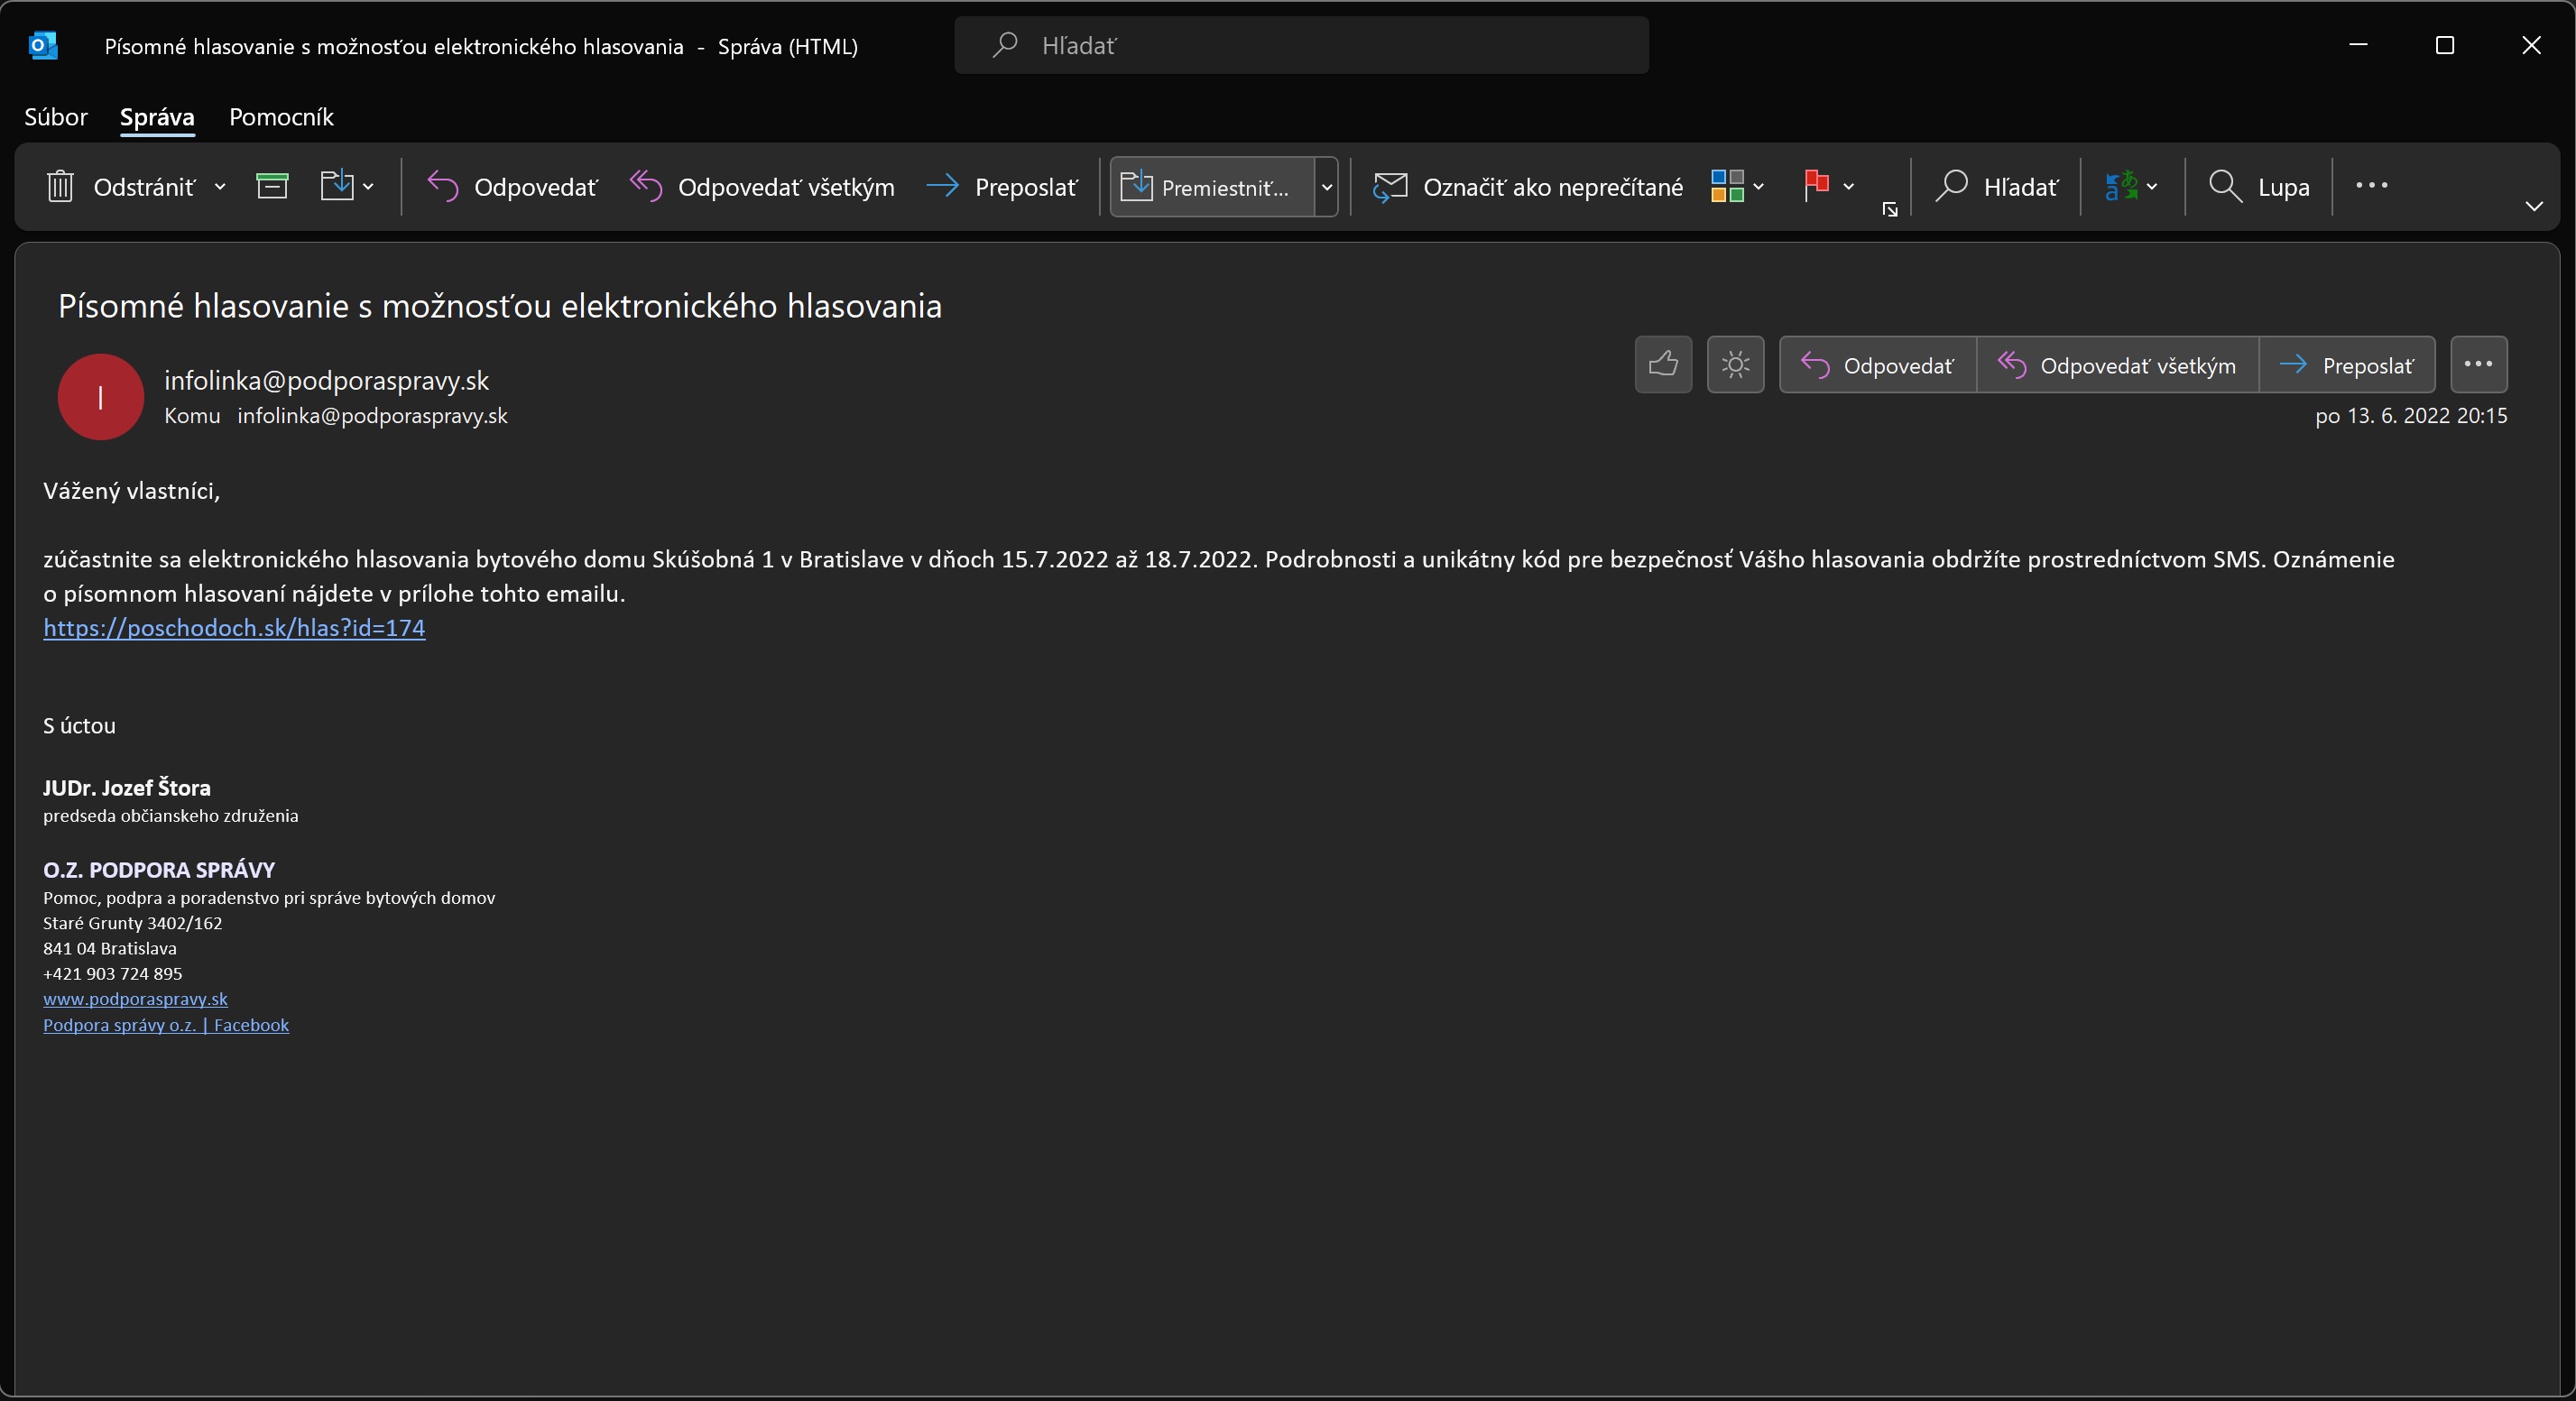The width and height of the screenshot is (2576, 1401).
Task: Click O.Z. PODPORA SPRÁVY heading
Action: [x=159, y=870]
